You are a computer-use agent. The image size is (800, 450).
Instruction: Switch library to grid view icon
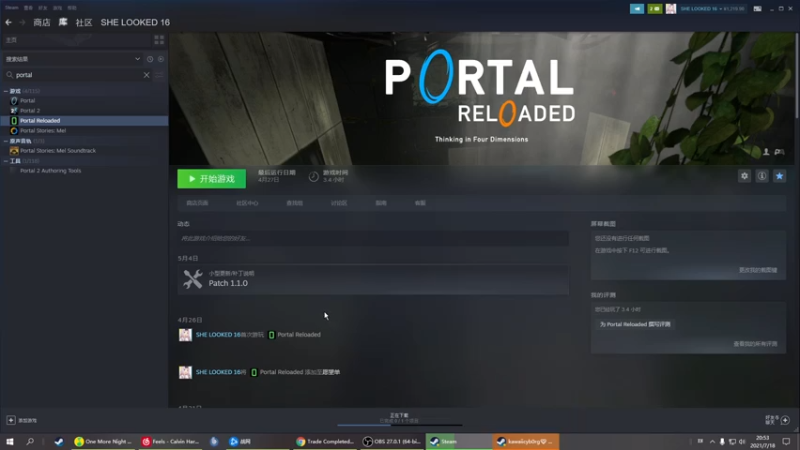[x=159, y=40]
